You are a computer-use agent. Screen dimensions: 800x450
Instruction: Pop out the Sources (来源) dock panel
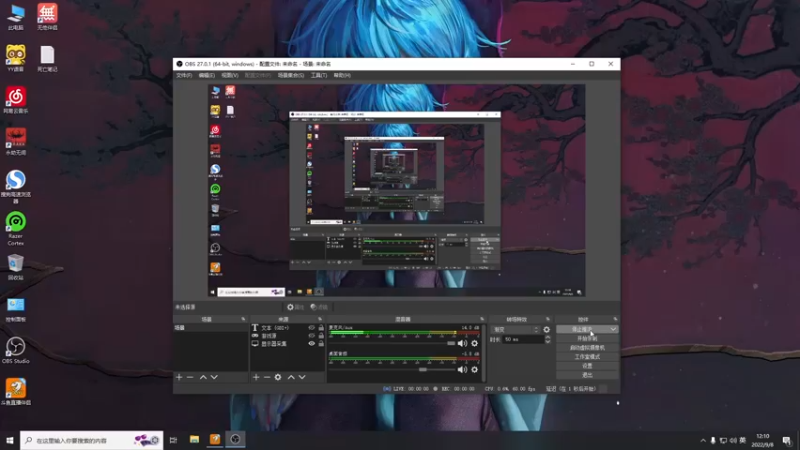pyautogui.click(x=320, y=319)
